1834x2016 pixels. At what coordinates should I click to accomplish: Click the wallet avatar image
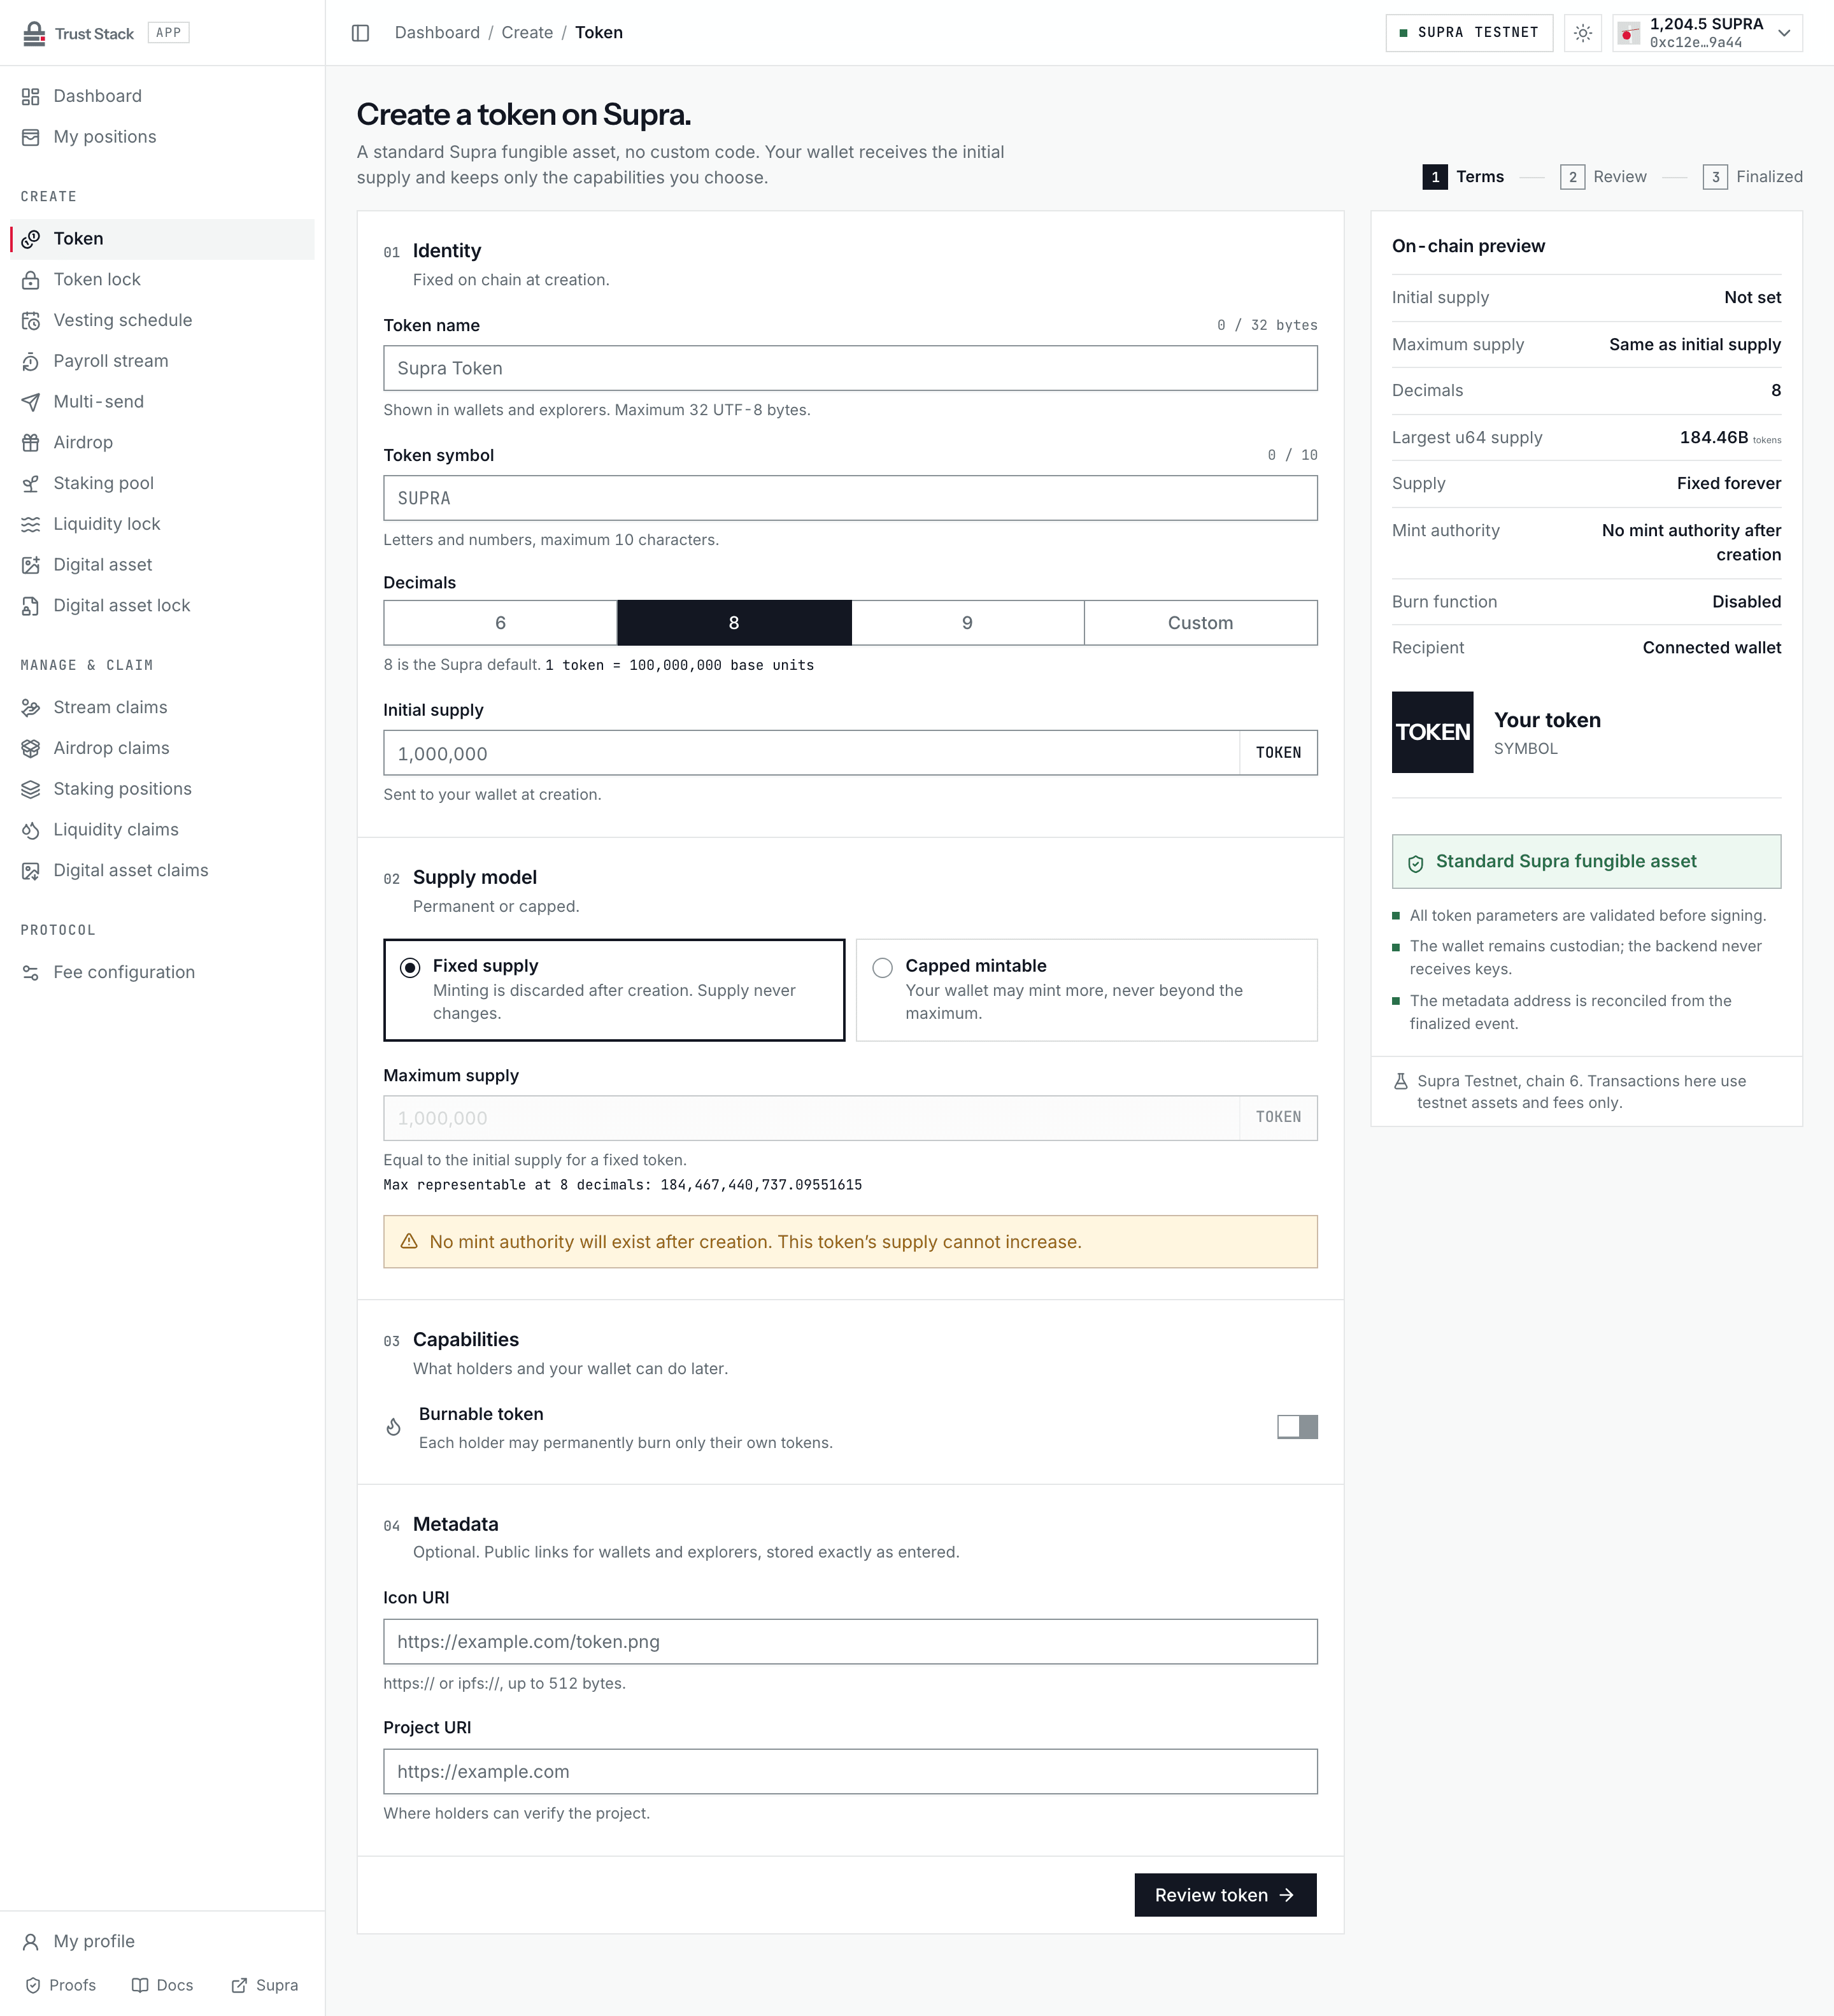pos(1629,34)
